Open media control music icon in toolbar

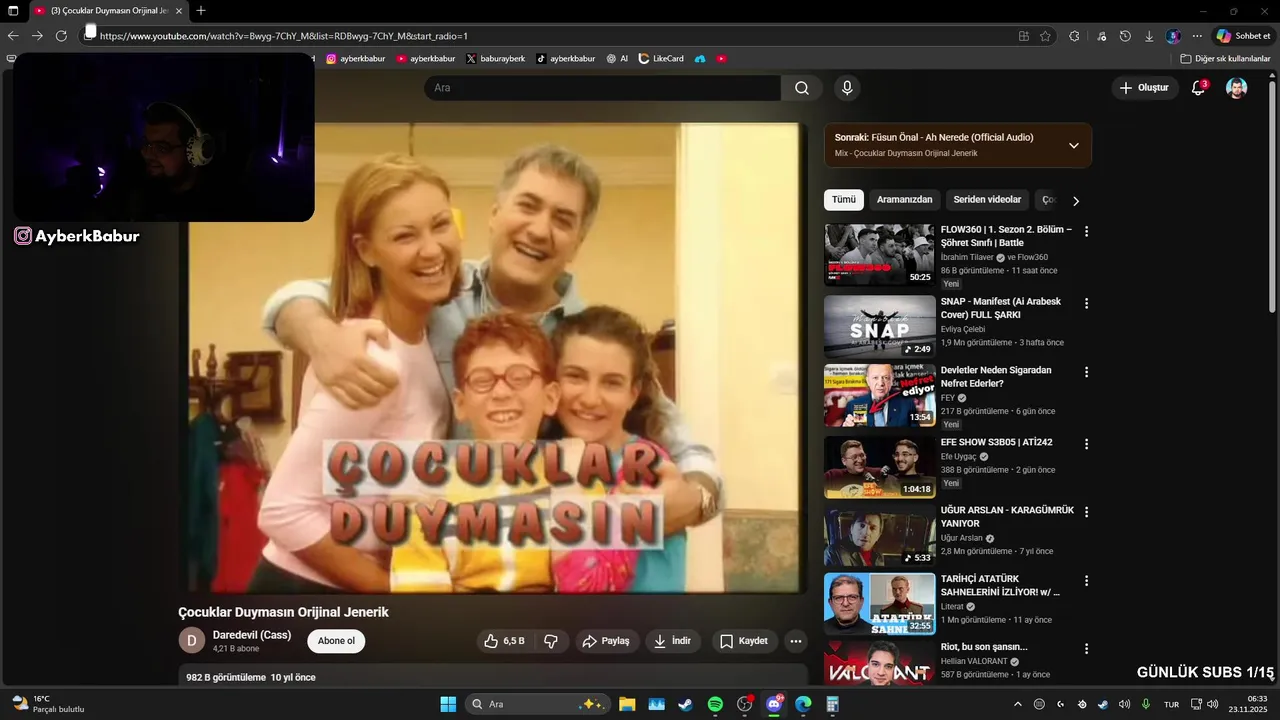coord(1101,36)
